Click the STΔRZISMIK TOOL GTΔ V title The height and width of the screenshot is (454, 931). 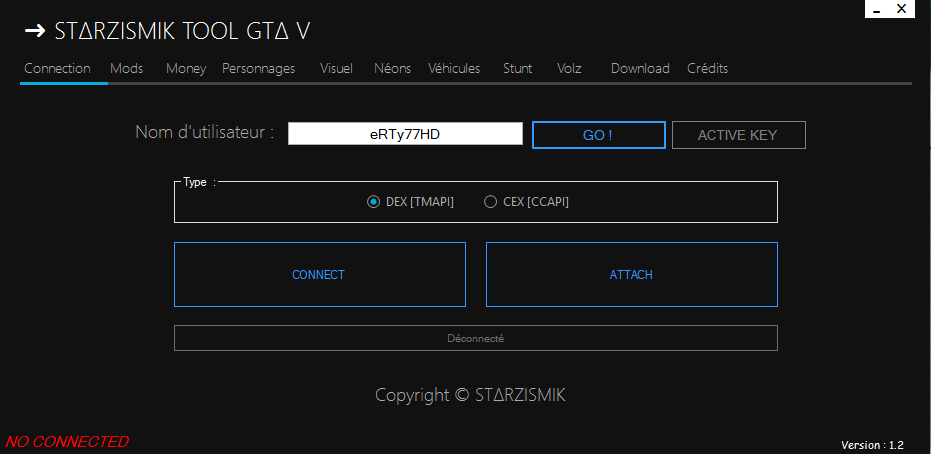click(182, 31)
